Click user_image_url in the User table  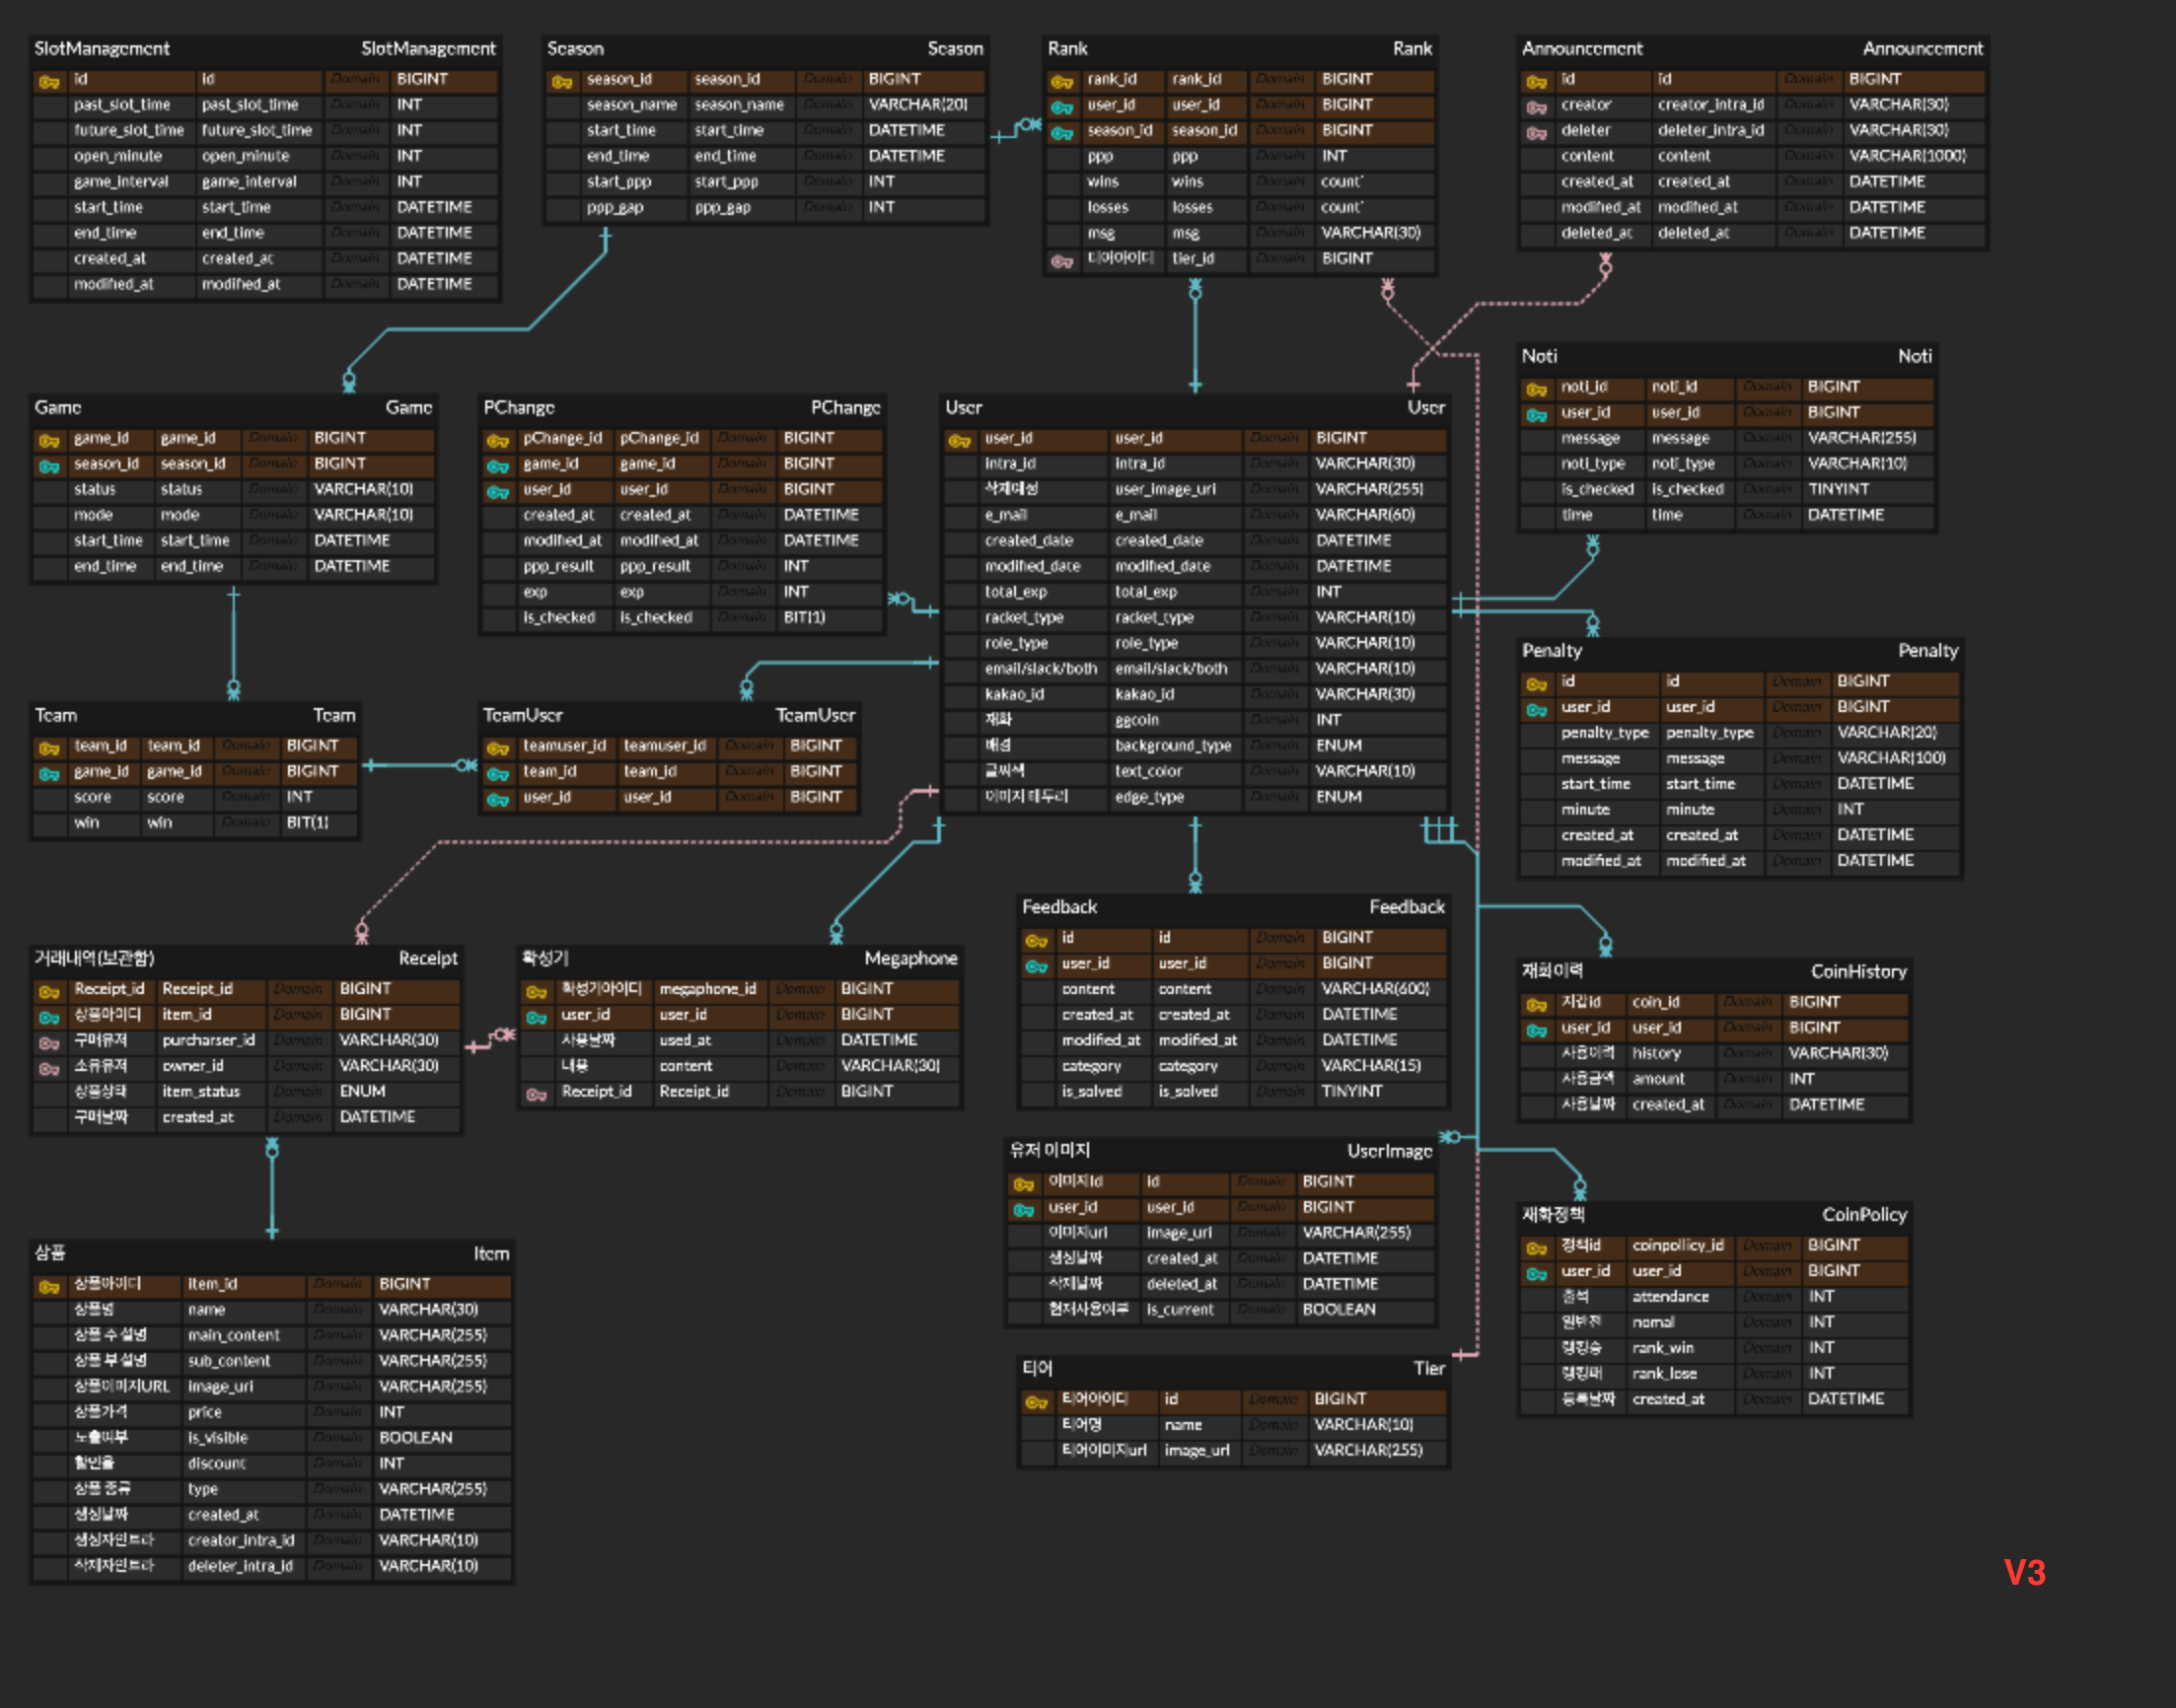click(x=1165, y=489)
